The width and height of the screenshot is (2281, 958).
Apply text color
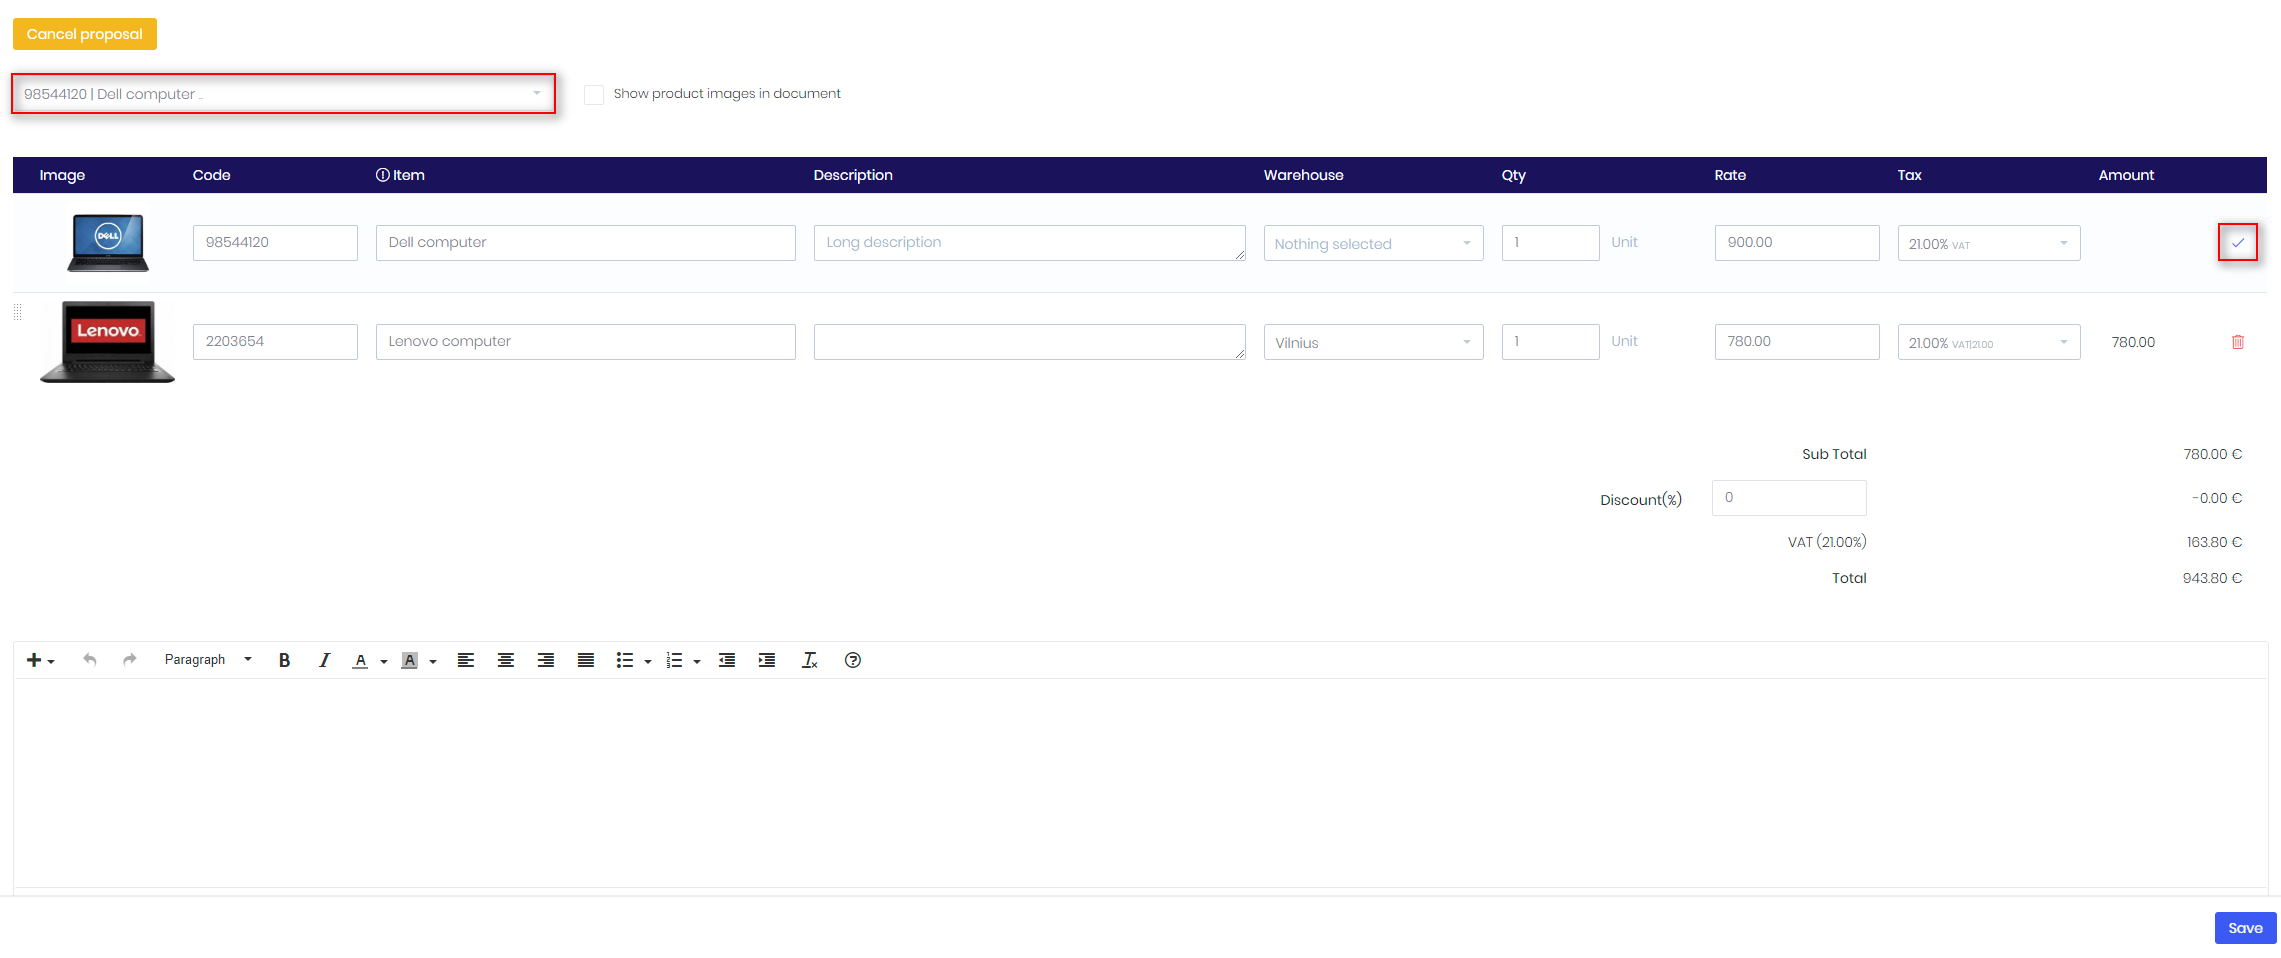(360, 660)
